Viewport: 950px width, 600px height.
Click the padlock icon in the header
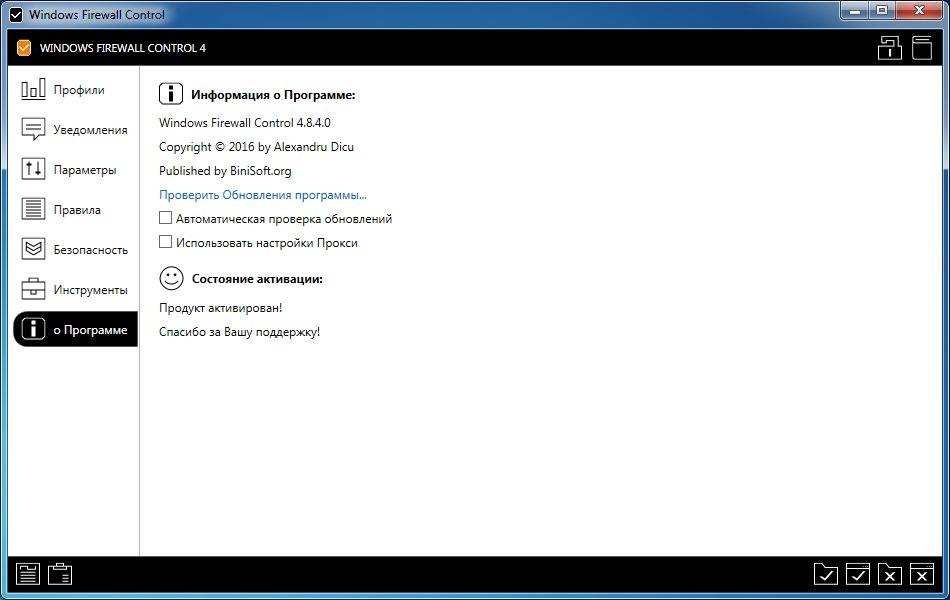pos(889,48)
